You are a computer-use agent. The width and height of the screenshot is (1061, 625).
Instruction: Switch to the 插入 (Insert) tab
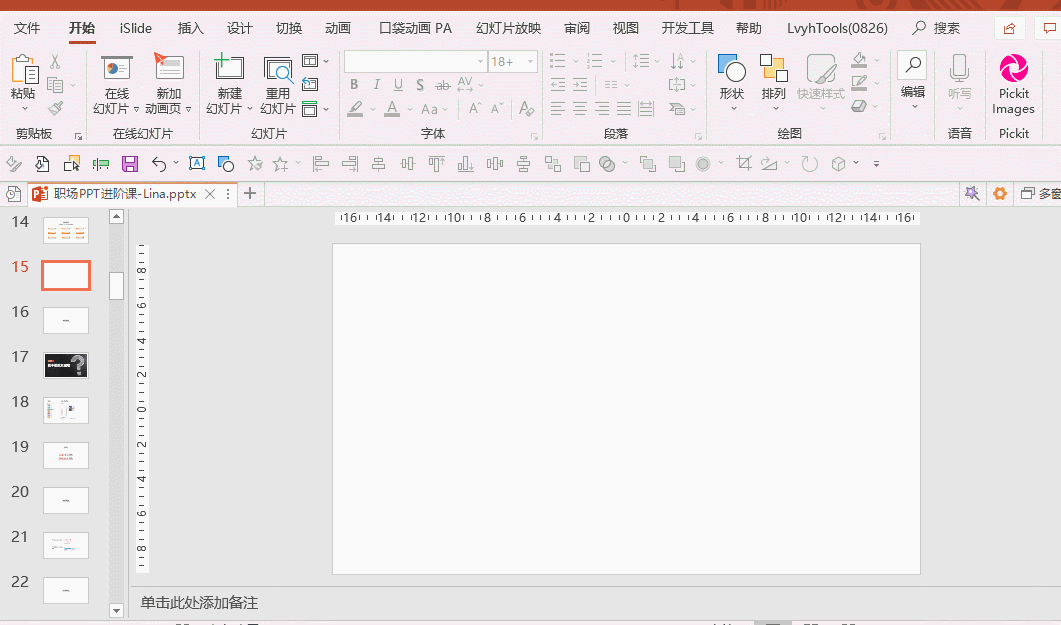[191, 28]
